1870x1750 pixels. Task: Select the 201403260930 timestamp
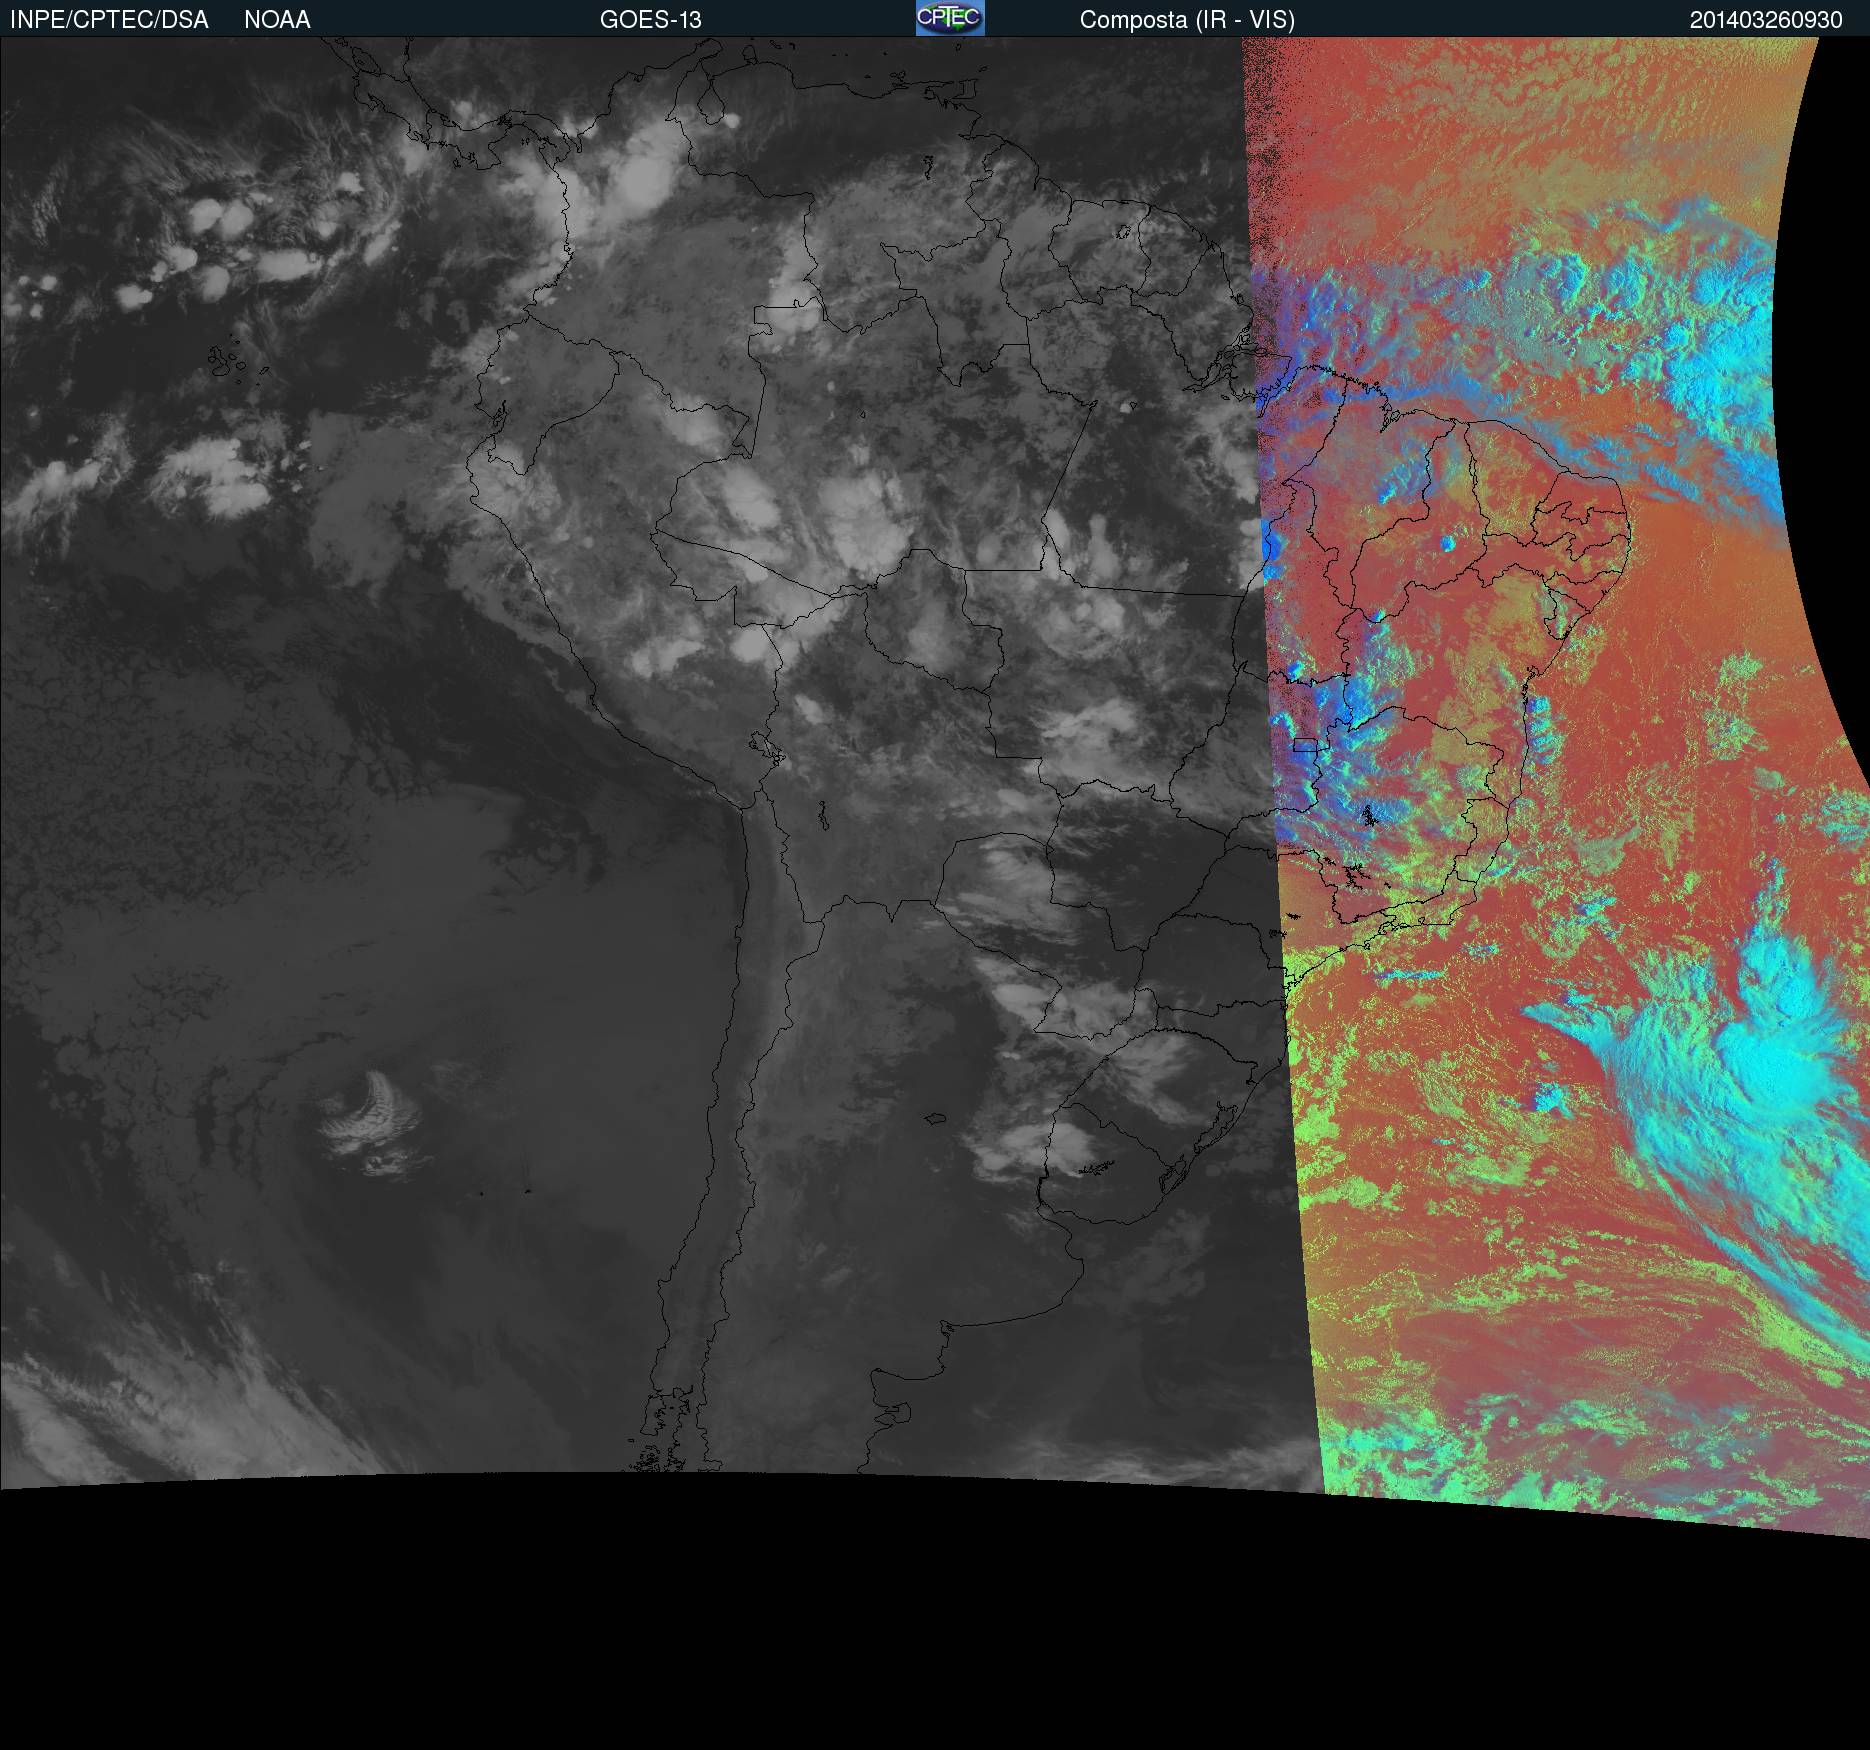[x=1766, y=20]
